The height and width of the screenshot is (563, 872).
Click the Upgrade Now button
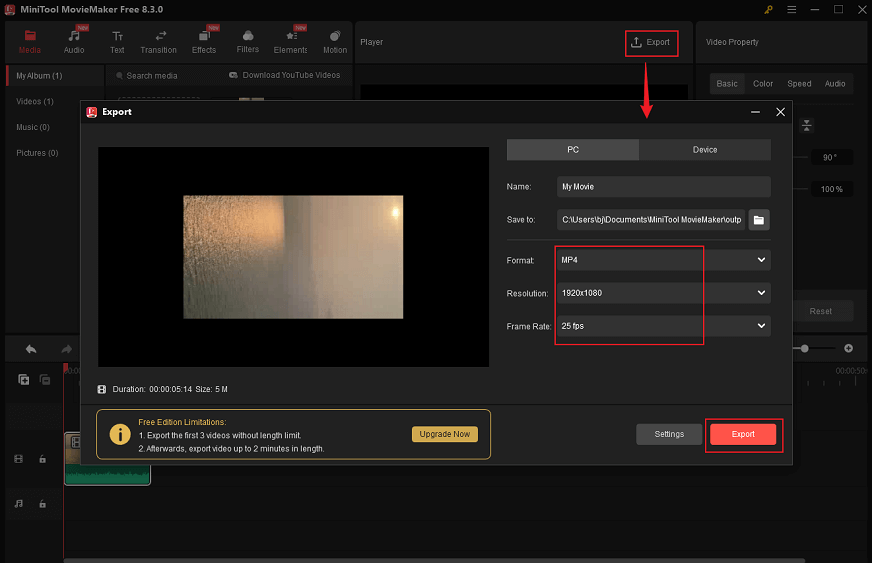444,434
